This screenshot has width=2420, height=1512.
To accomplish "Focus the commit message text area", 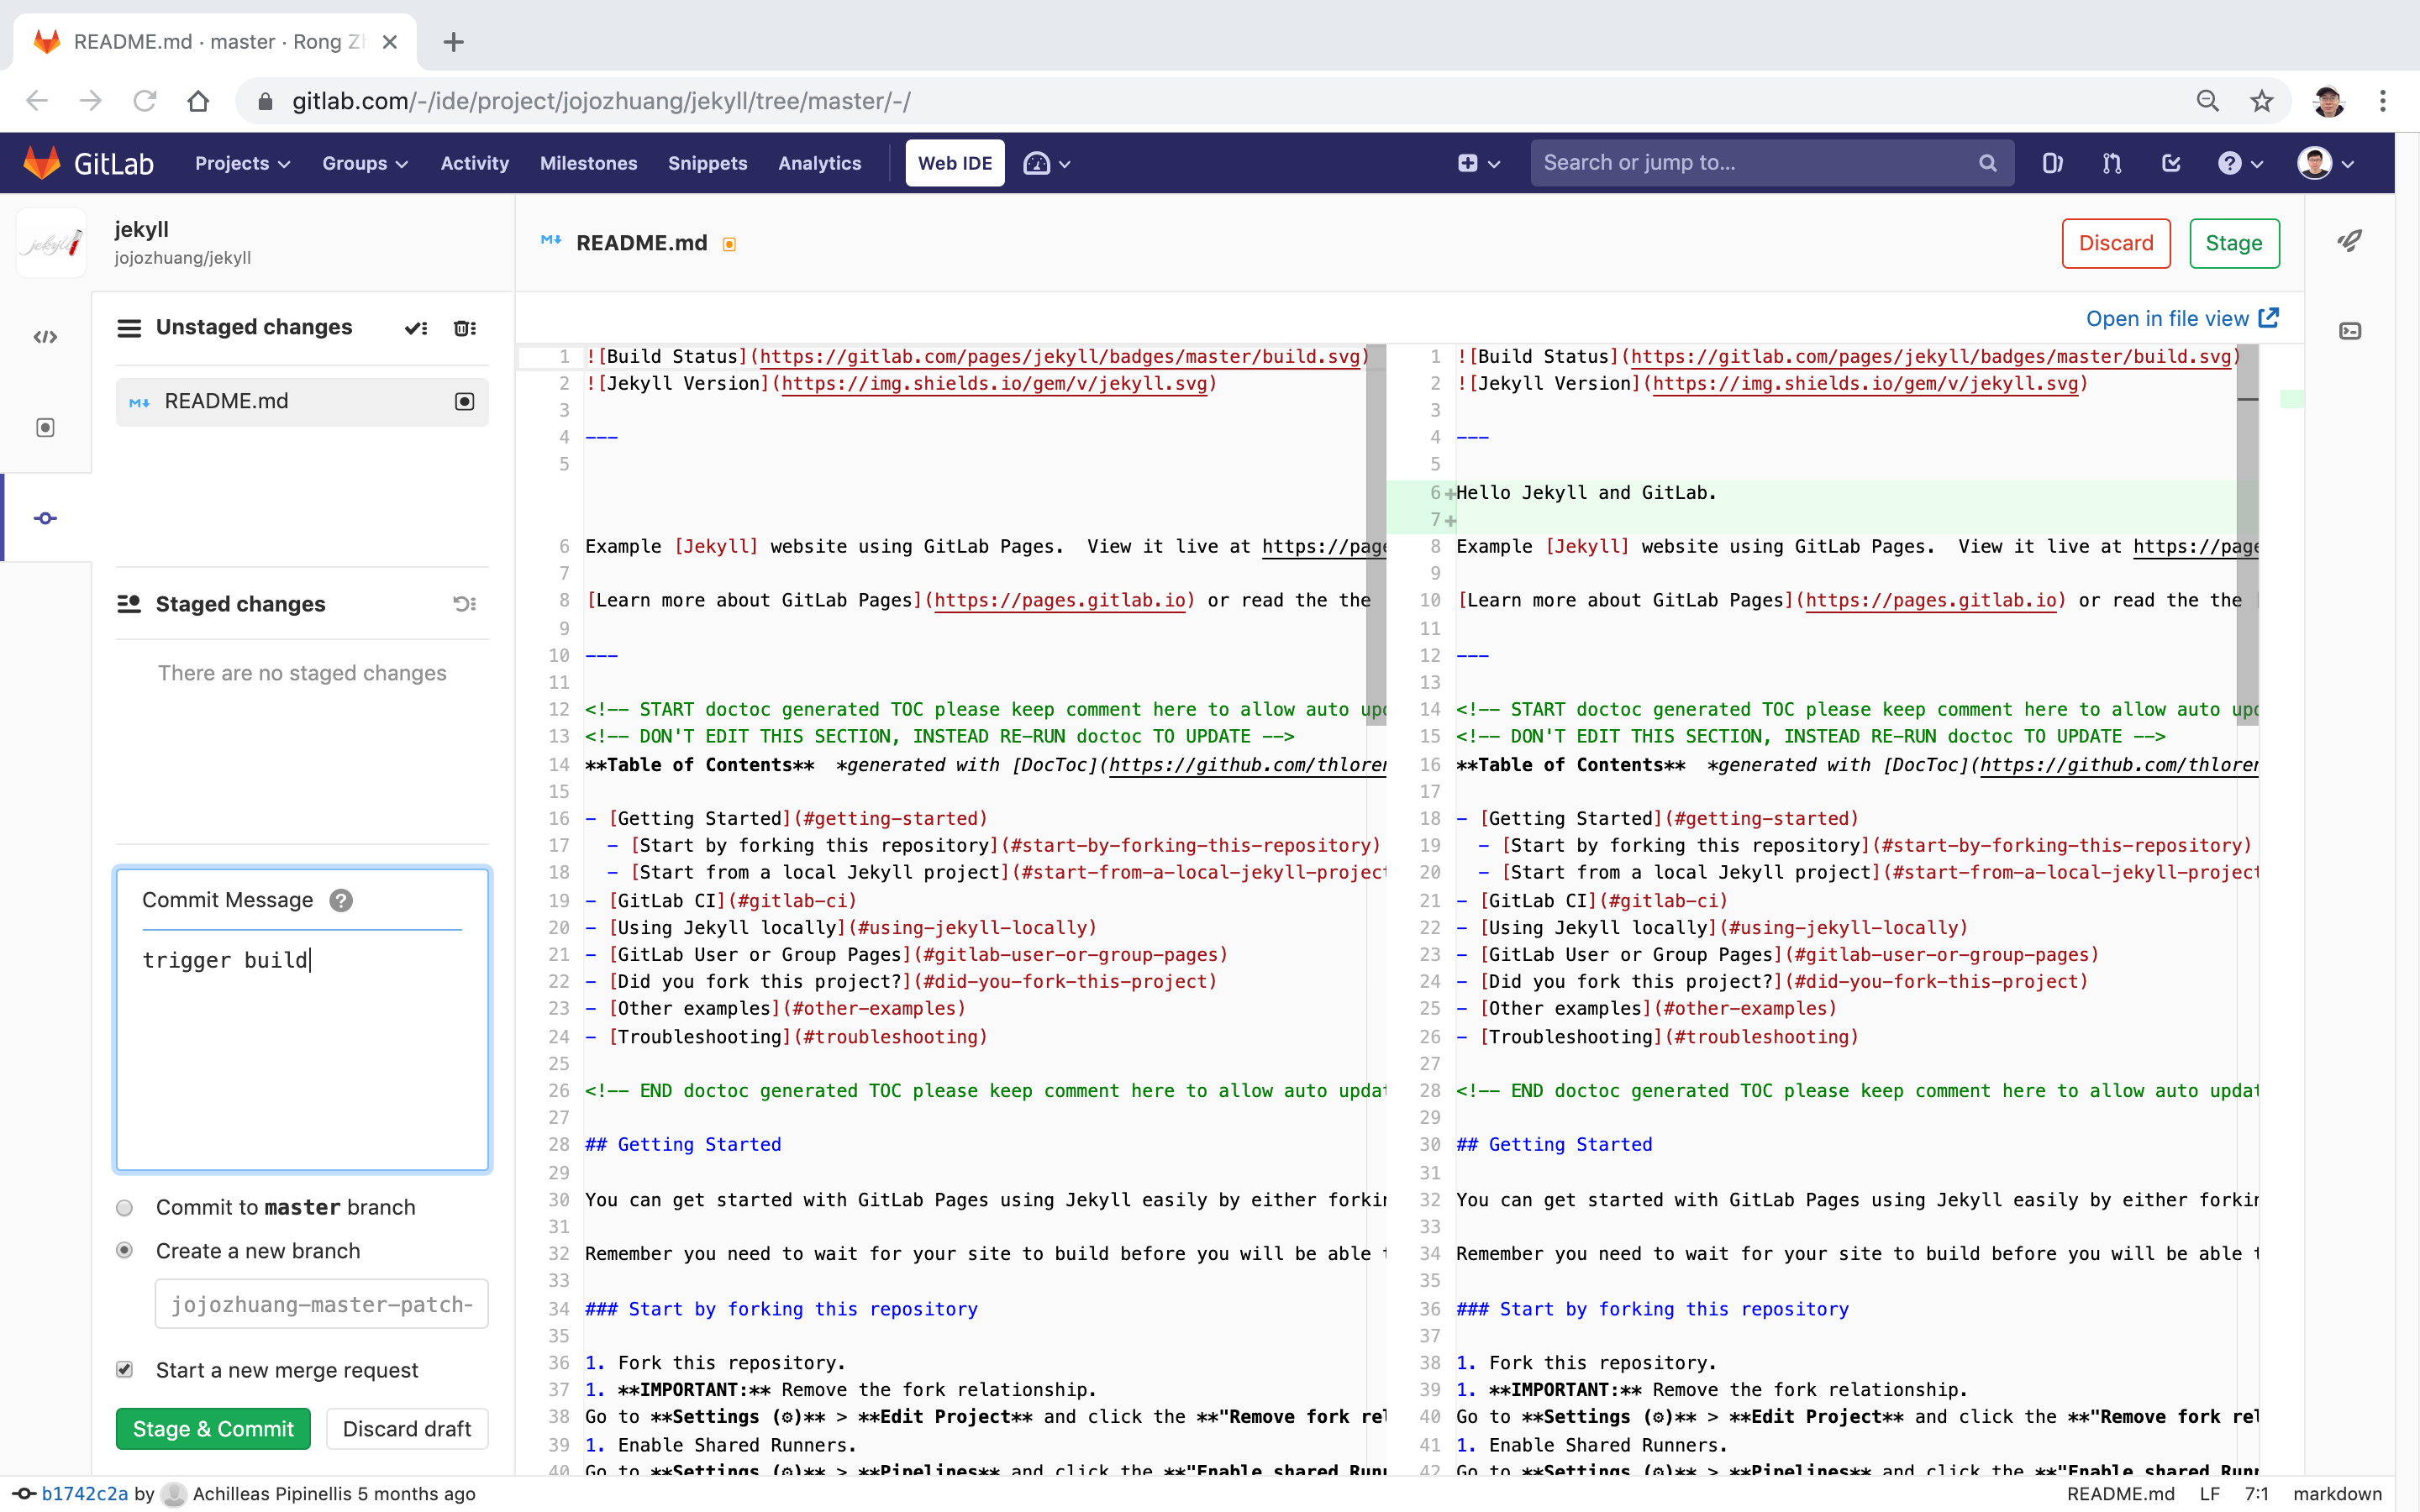I will (302, 1050).
